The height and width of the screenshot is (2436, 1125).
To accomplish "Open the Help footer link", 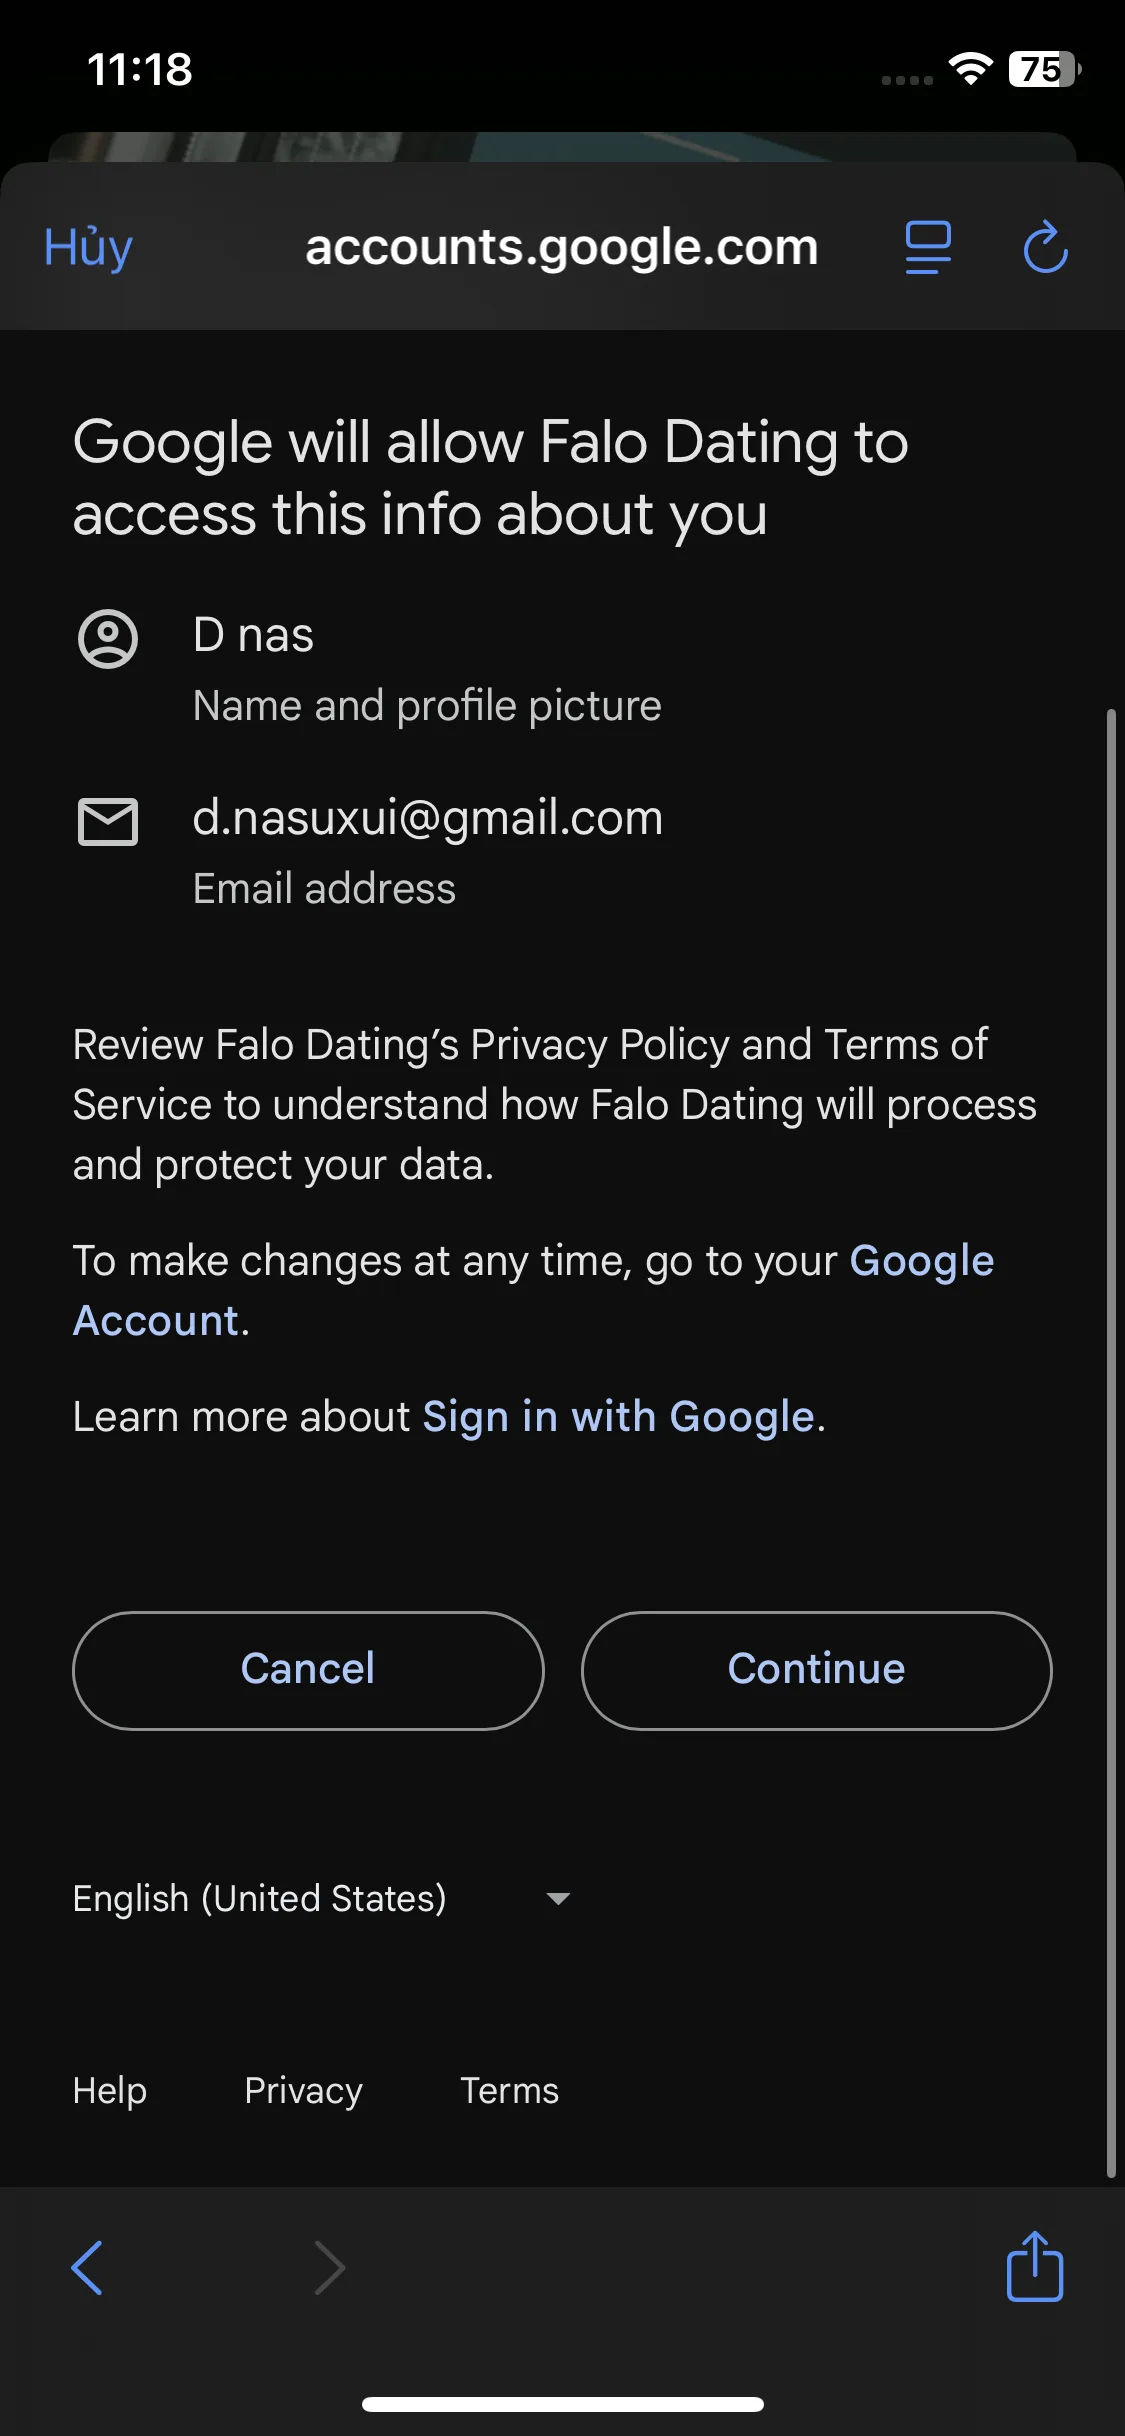I will click(x=110, y=2090).
